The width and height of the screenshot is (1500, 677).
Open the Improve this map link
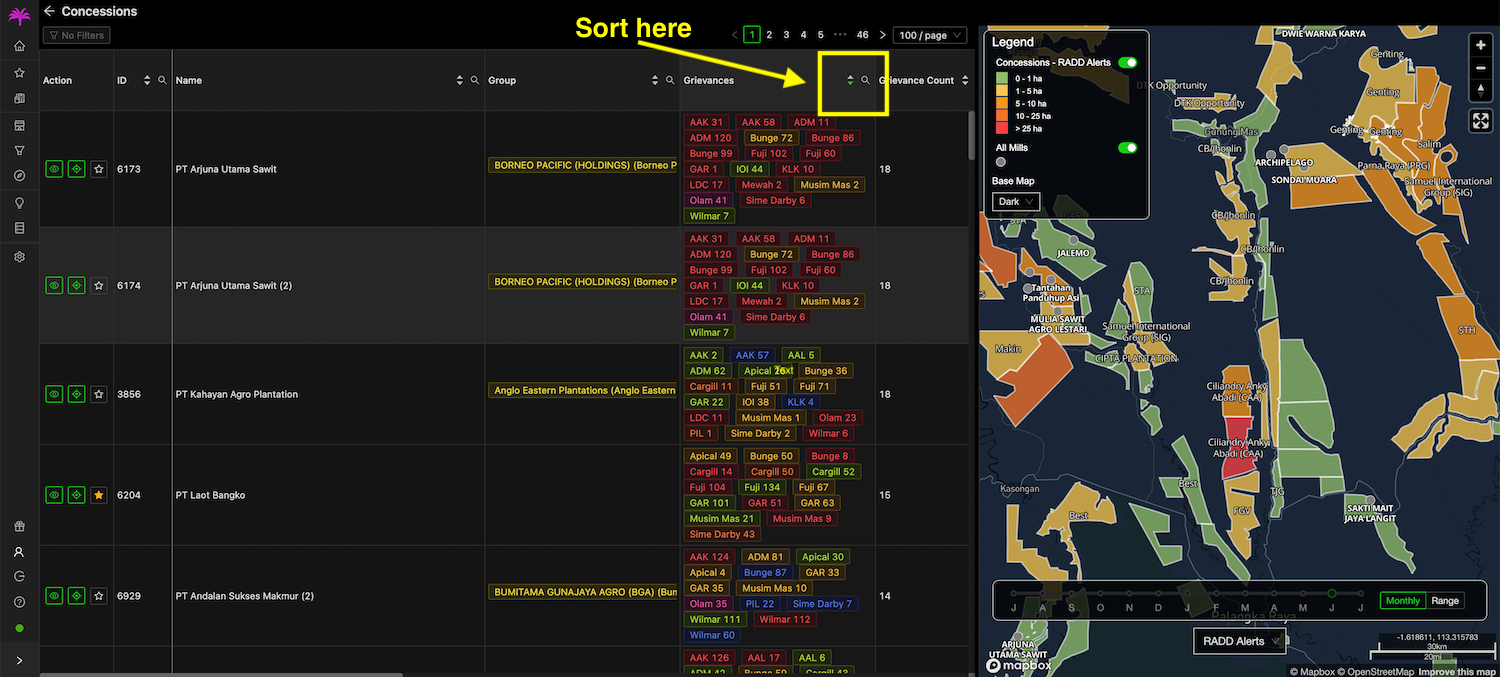click(x=1457, y=672)
